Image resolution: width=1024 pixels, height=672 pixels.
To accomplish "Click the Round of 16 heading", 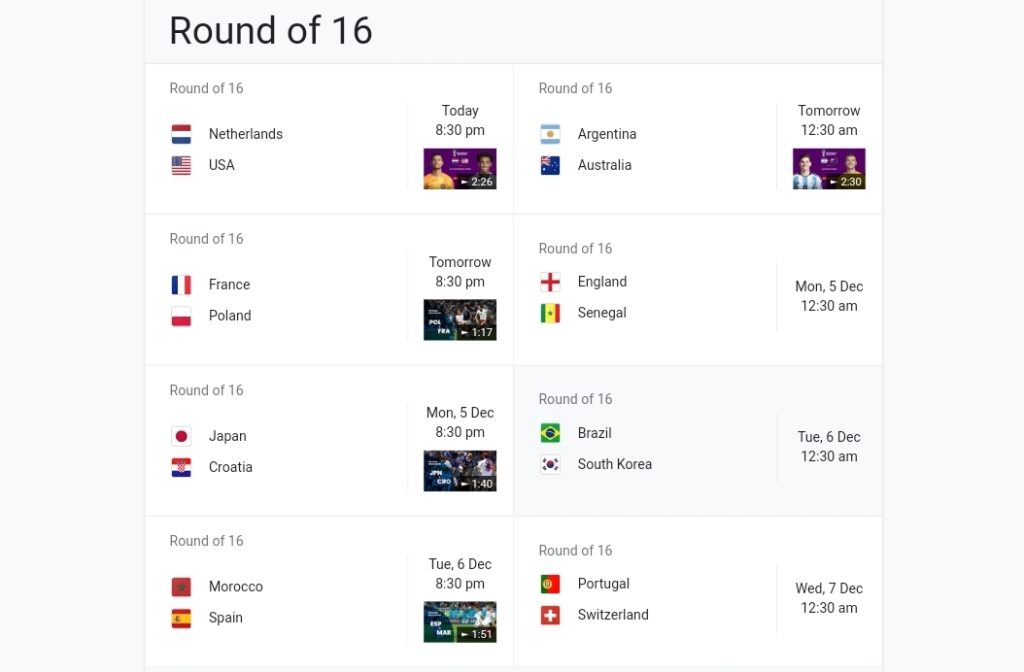I will click(270, 31).
